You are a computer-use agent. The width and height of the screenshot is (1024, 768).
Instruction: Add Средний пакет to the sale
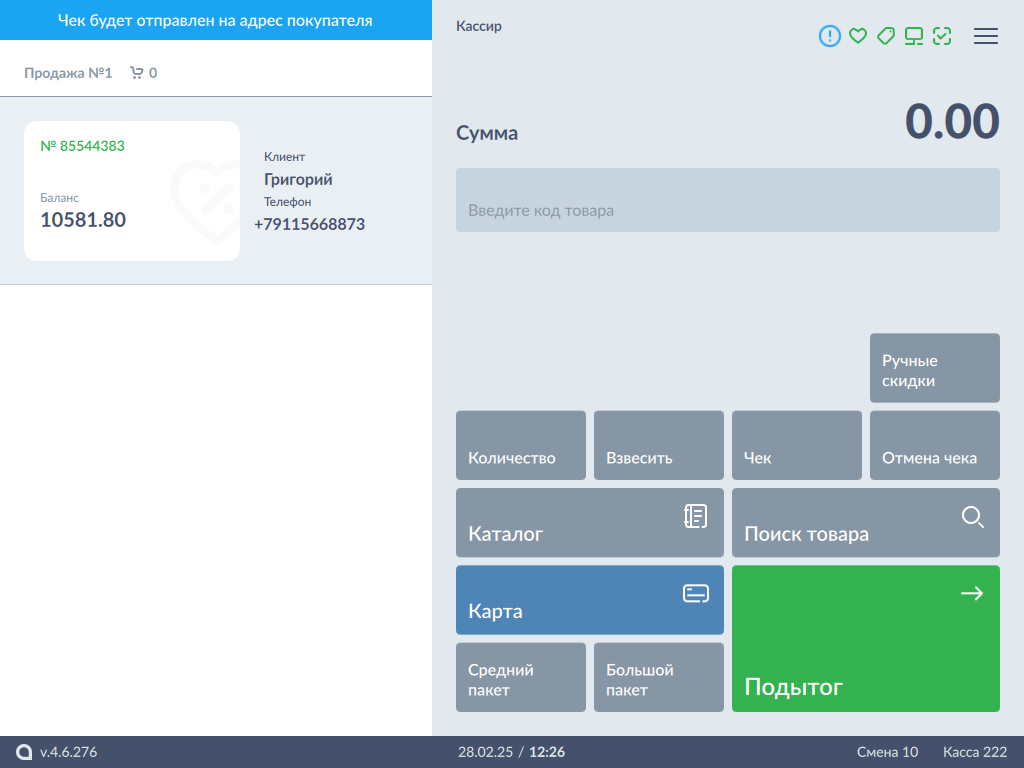click(x=521, y=677)
